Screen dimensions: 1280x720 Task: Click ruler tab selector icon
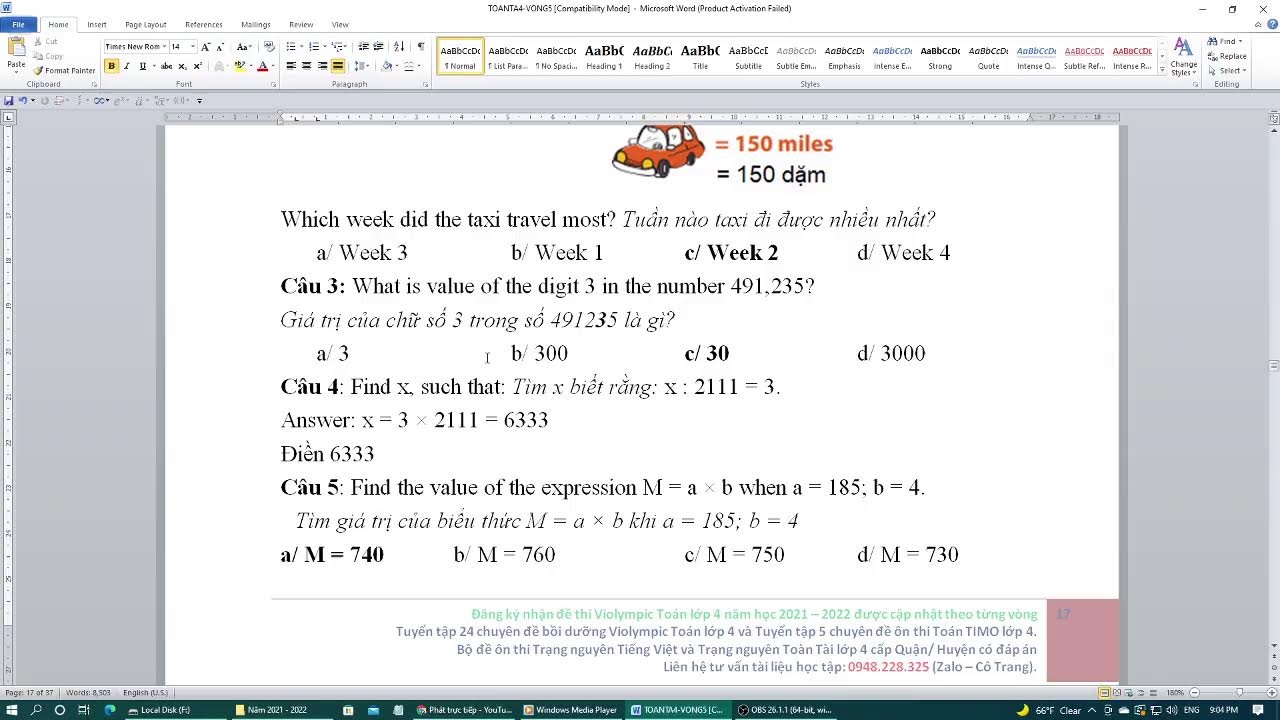coord(9,118)
